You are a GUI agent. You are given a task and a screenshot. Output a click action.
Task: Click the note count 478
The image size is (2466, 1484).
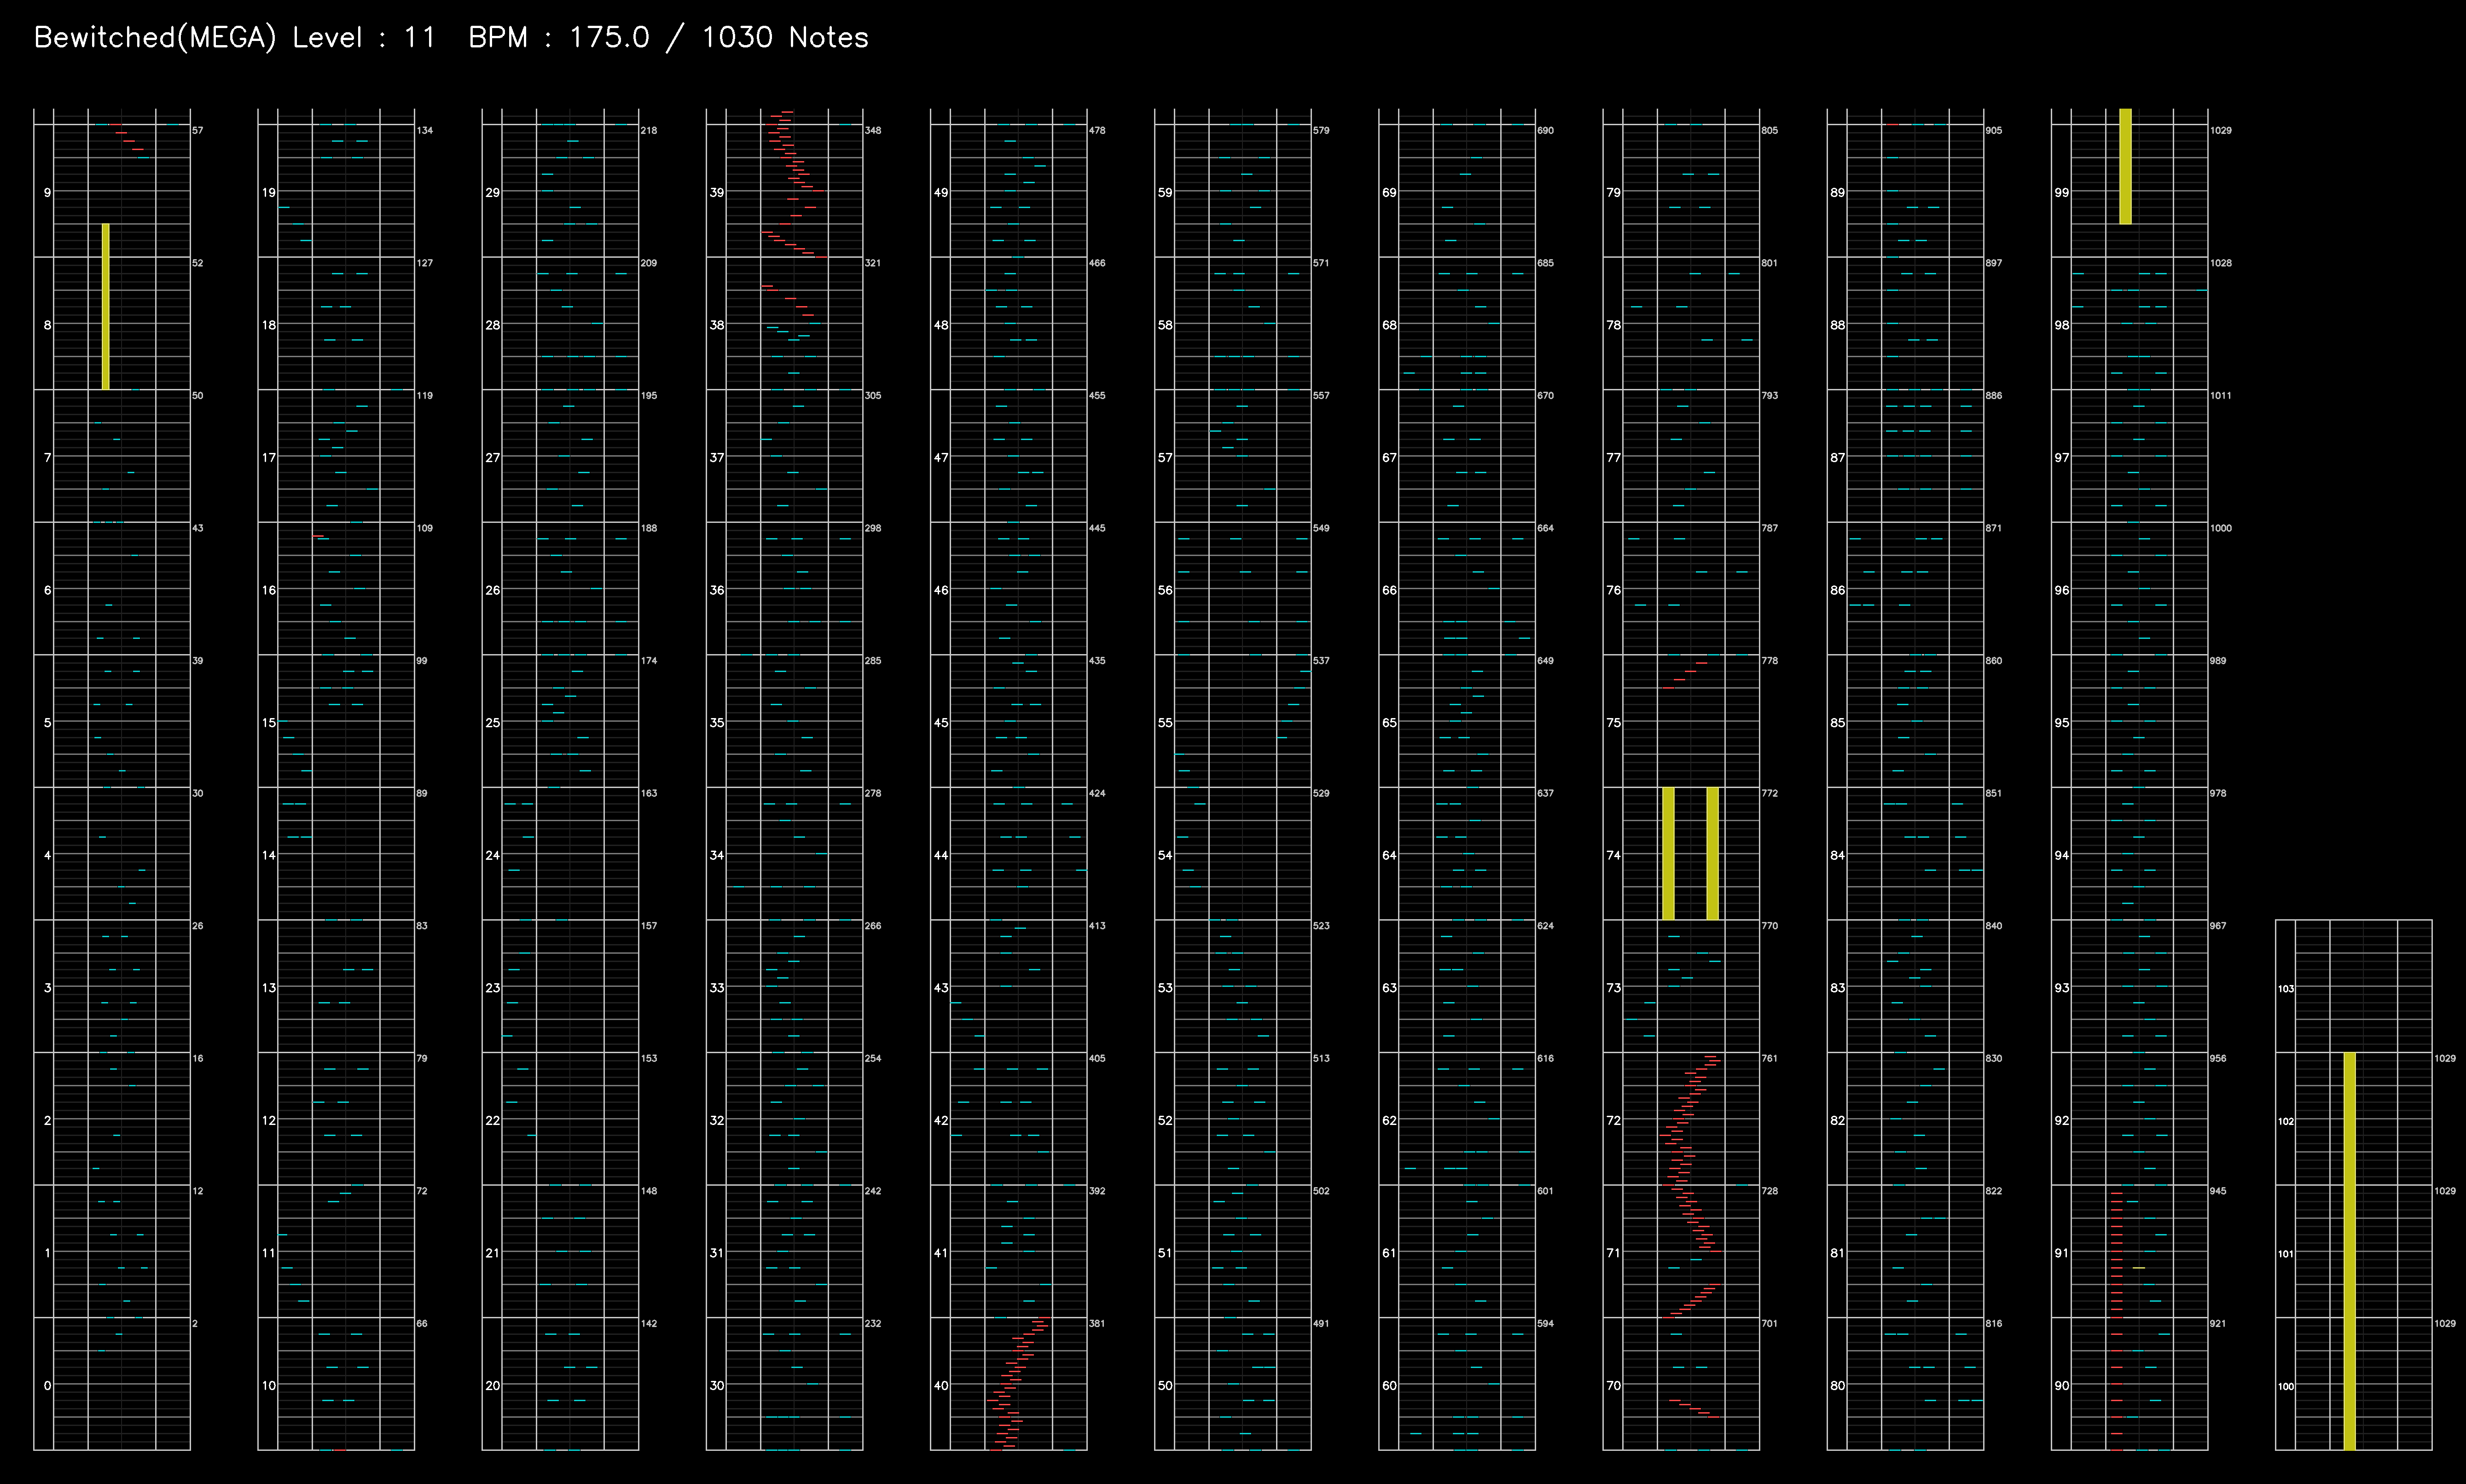click(1097, 130)
